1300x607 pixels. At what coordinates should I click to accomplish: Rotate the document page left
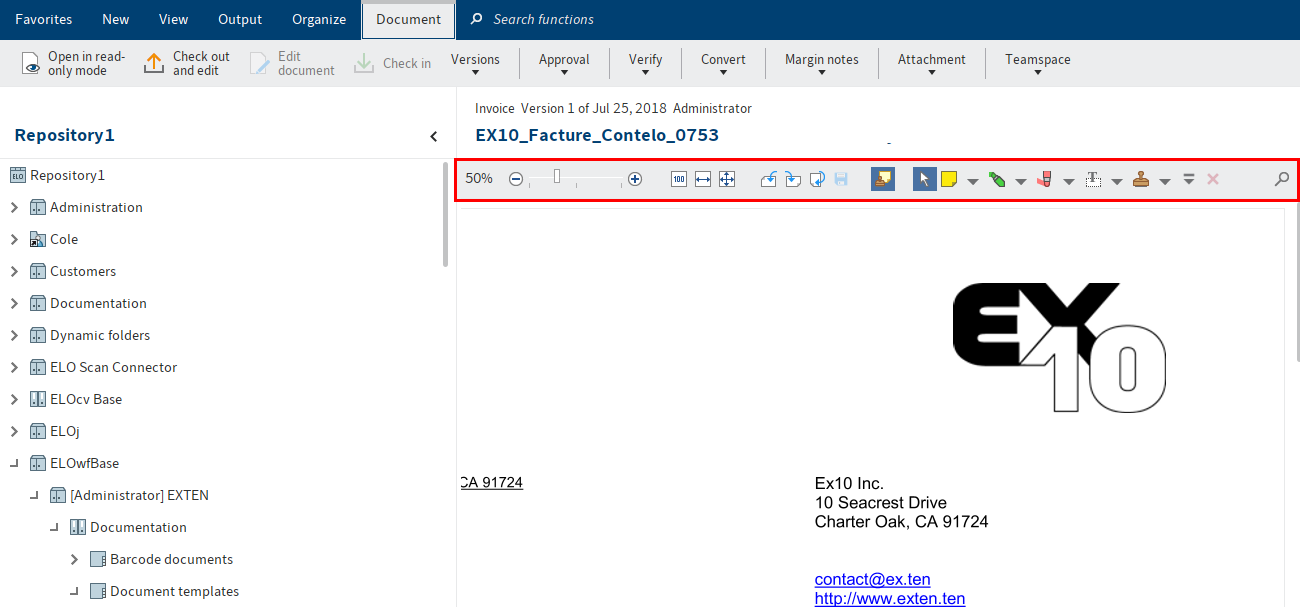(769, 179)
